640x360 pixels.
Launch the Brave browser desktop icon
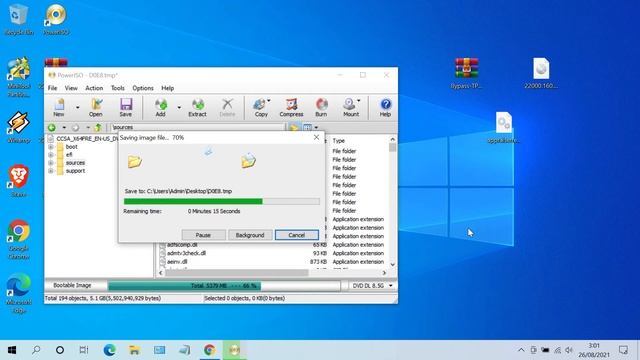(x=19, y=180)
